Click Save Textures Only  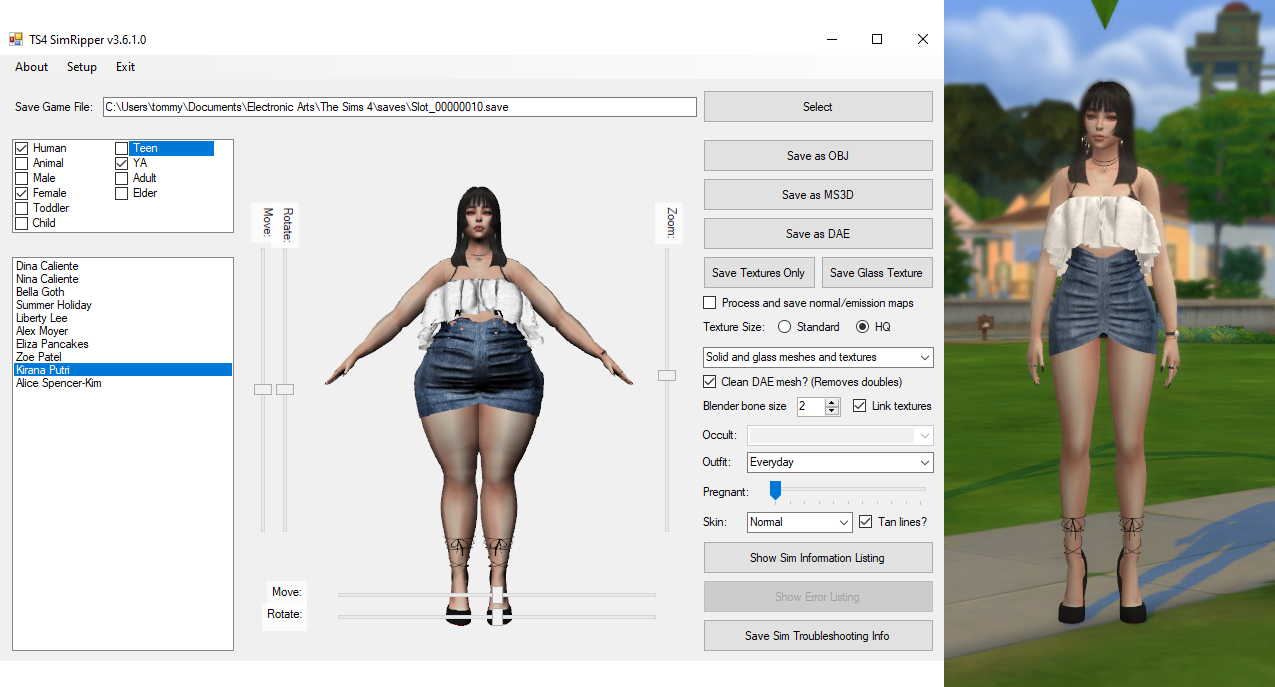coord(758,272)
